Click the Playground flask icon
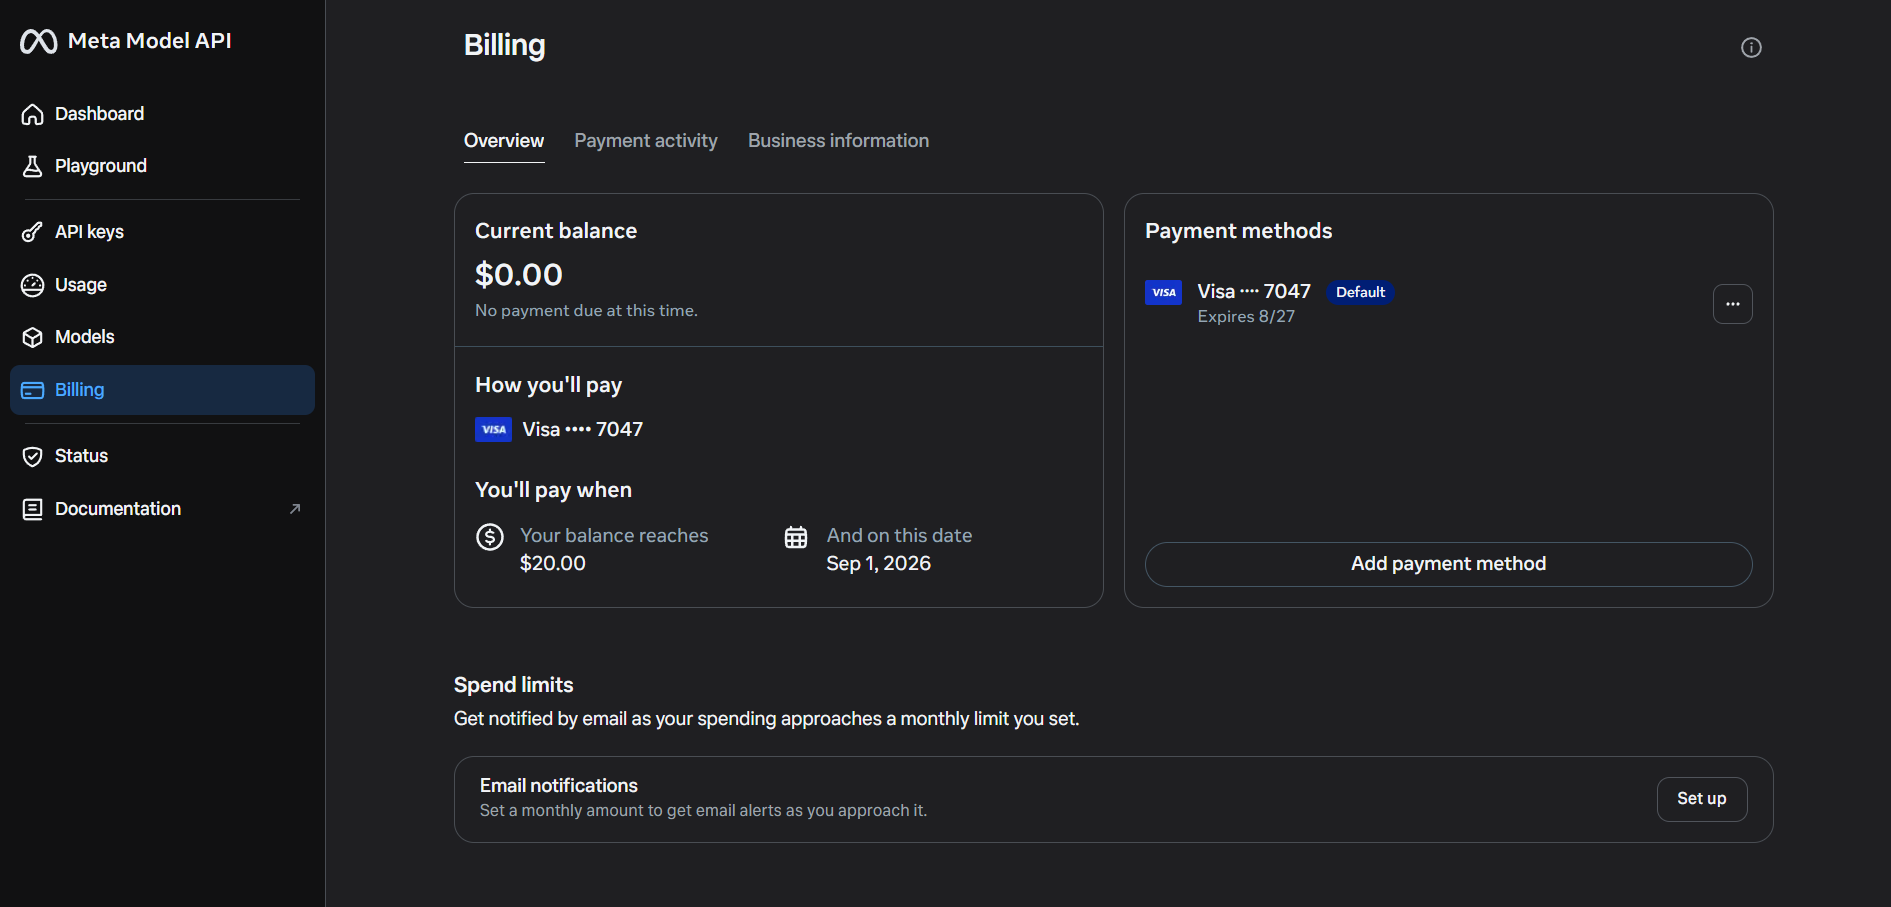Screen dimensions: 1891x907 tap(33, 166)
